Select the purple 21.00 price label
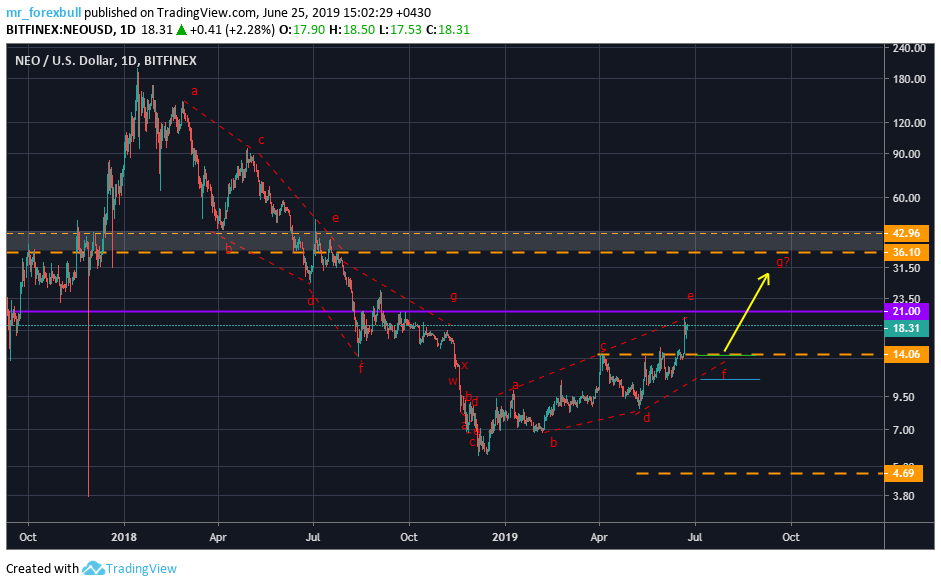Image resolution: width=941 pixels, height=586 pixels. point(906,311)
